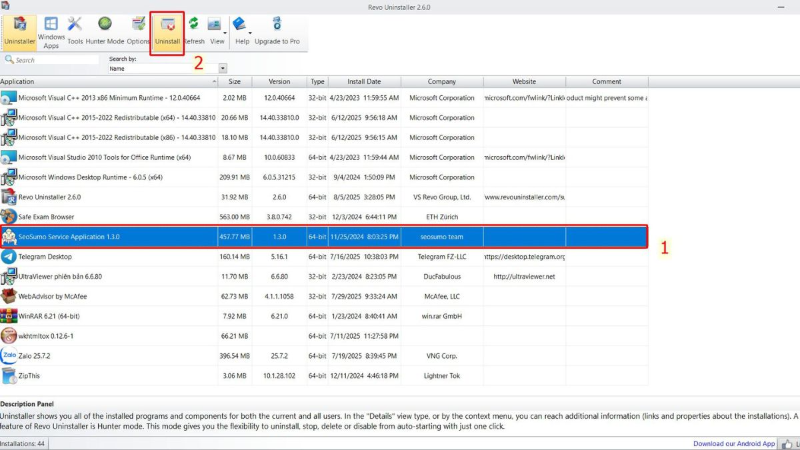This screenshot has height=450, width=800.
Task: Select the Telegram Desktop row
Action: coord(324,257)
